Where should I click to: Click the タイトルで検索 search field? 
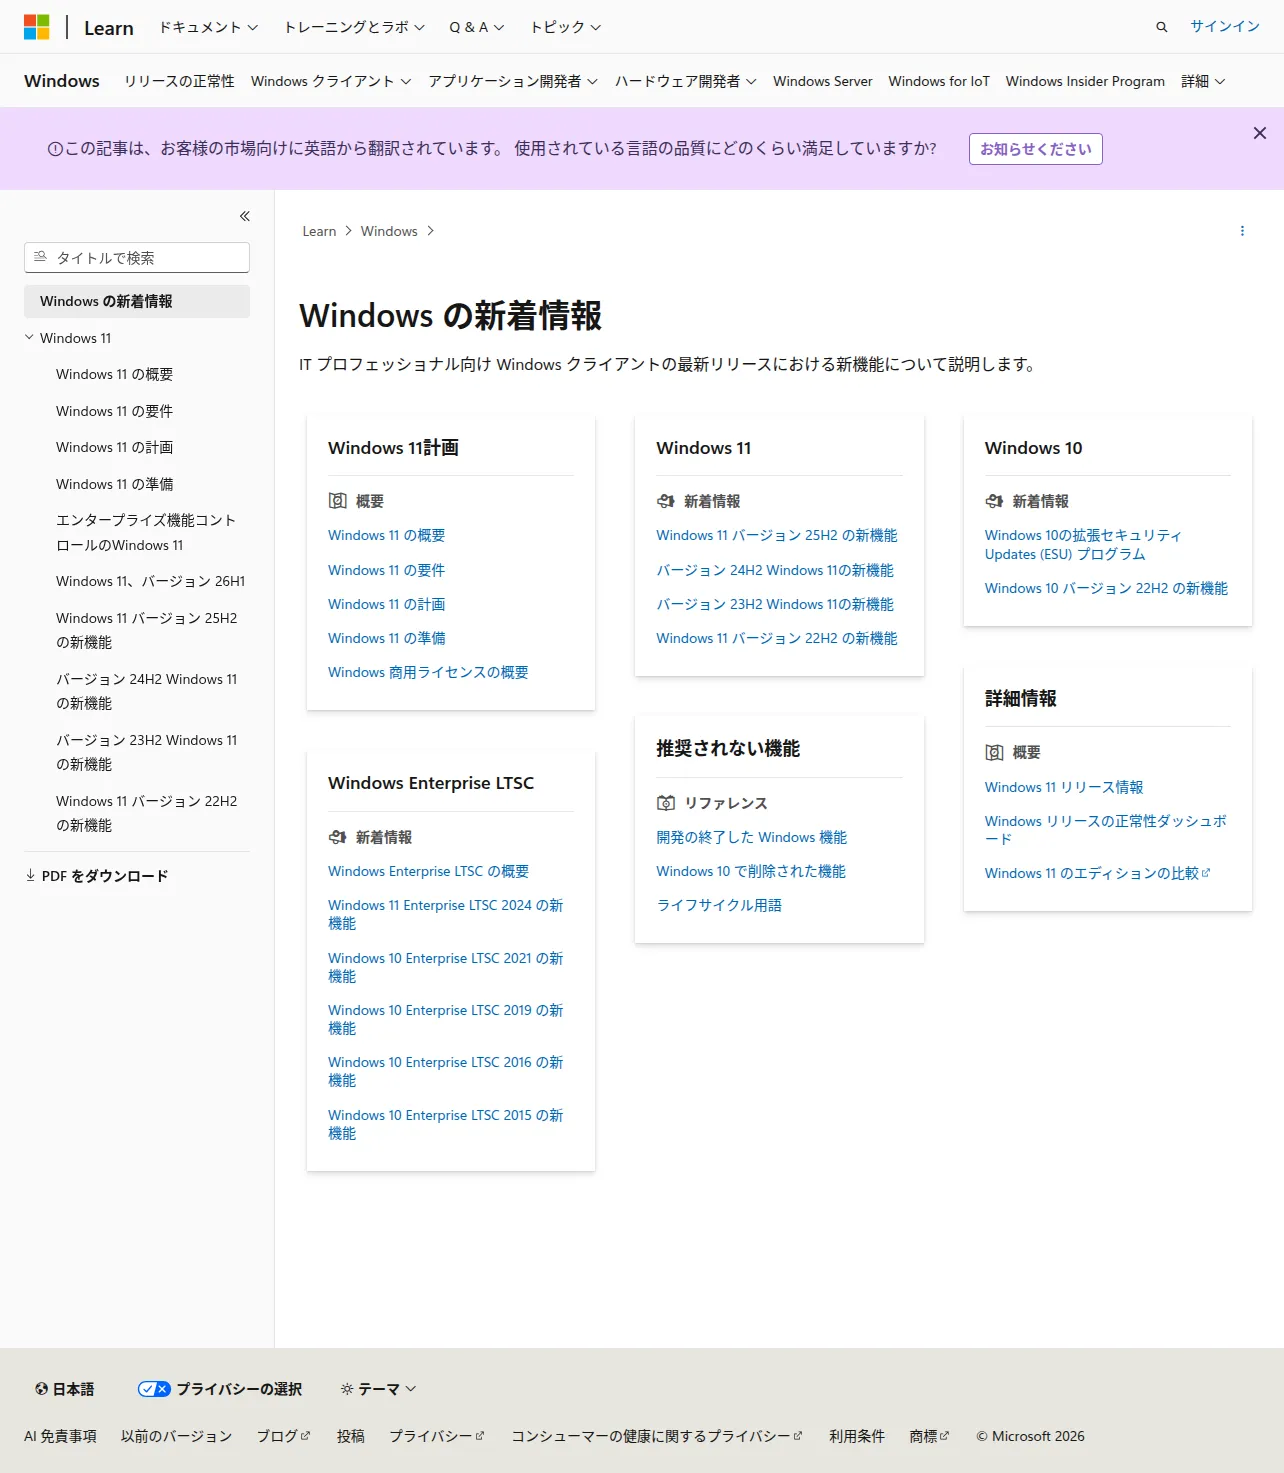pos(137,257)
